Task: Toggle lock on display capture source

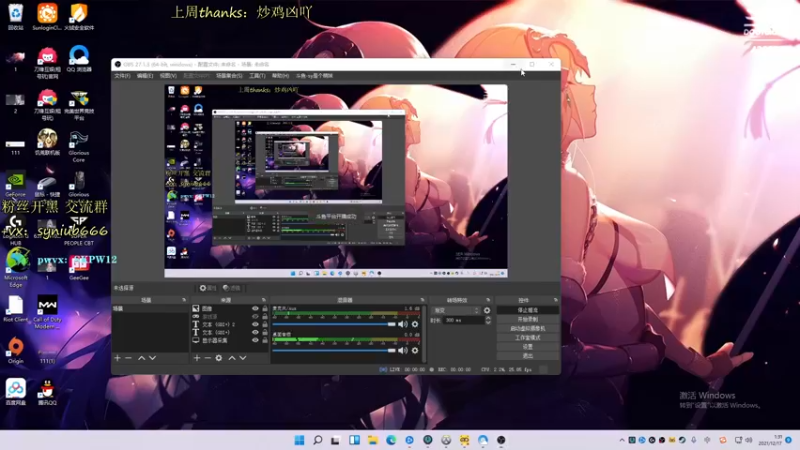Action: [x=265, y=340]
